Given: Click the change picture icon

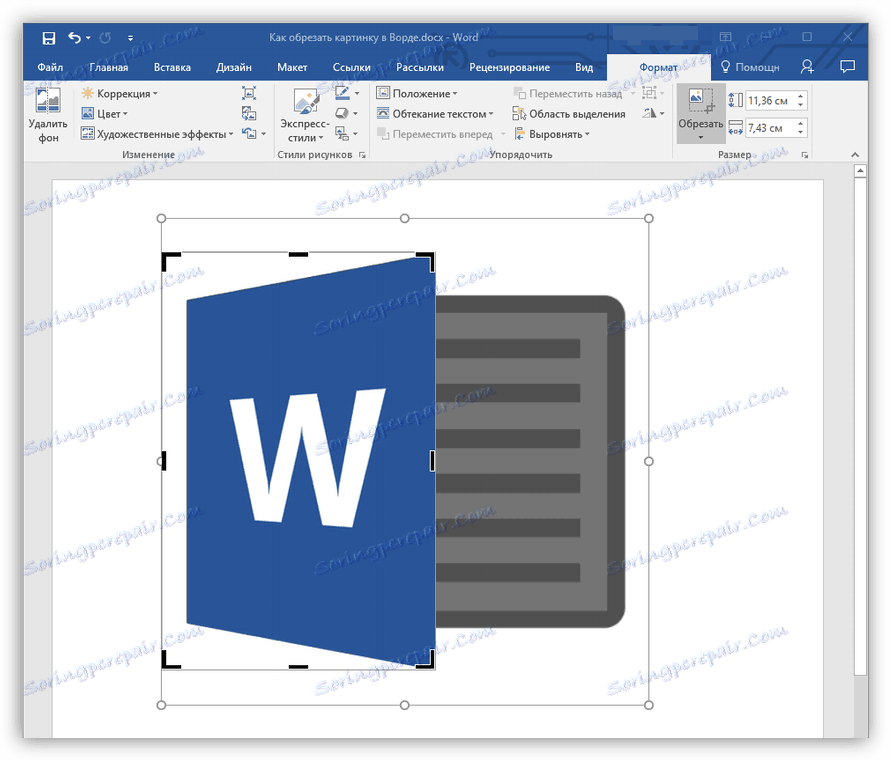Looking at the screenshot, I should click(249, 114).
